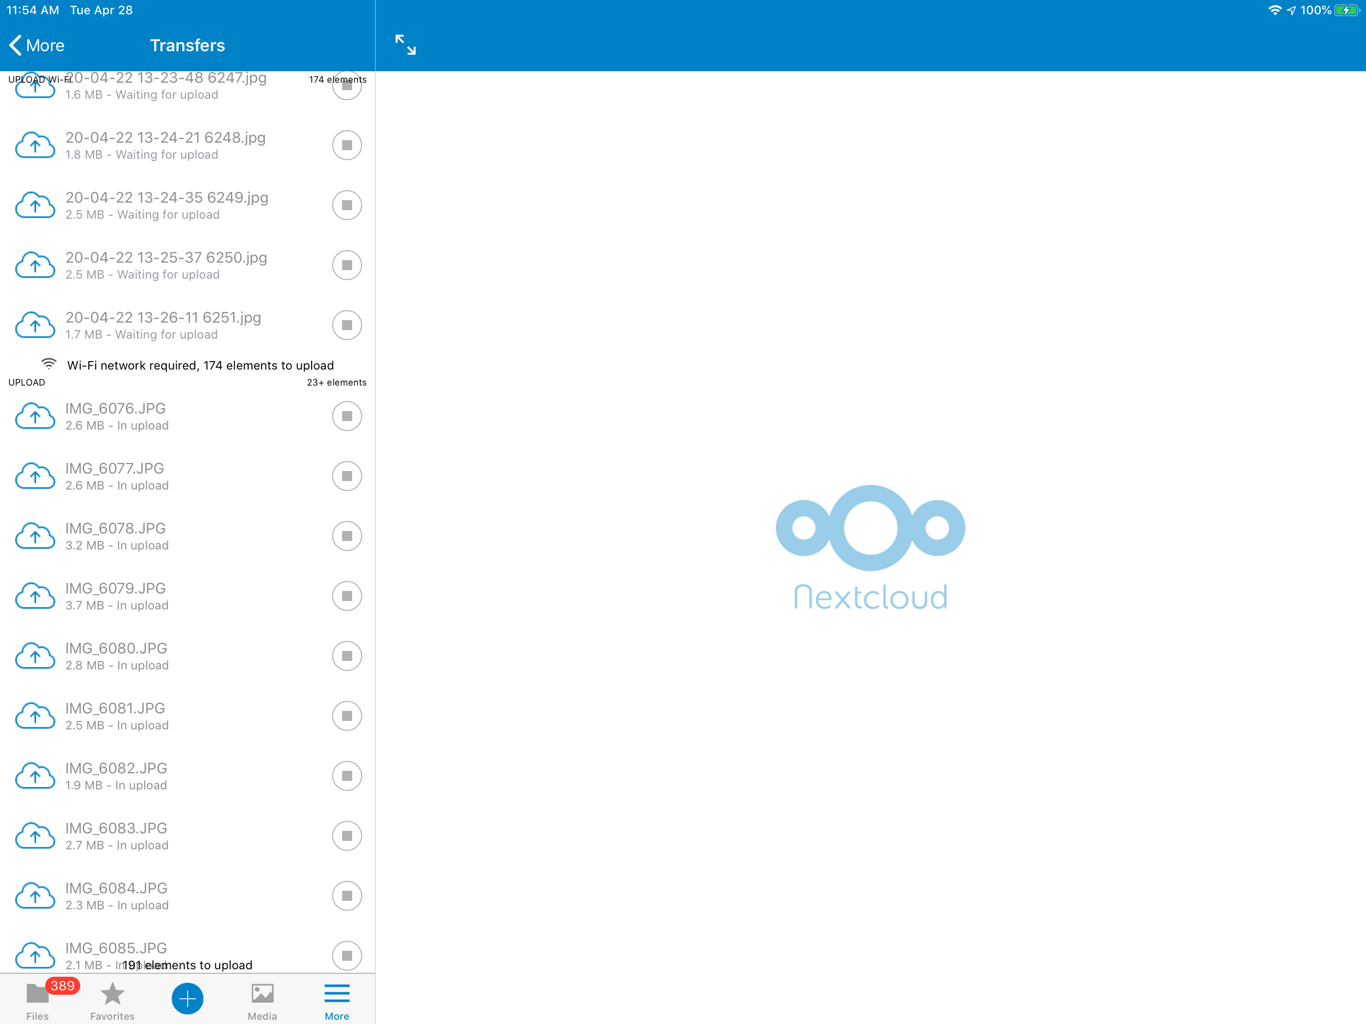Cancel the IMG_6080.JPG upload
Viewport: 1366px width, 1024px height.
coord(347,656)
